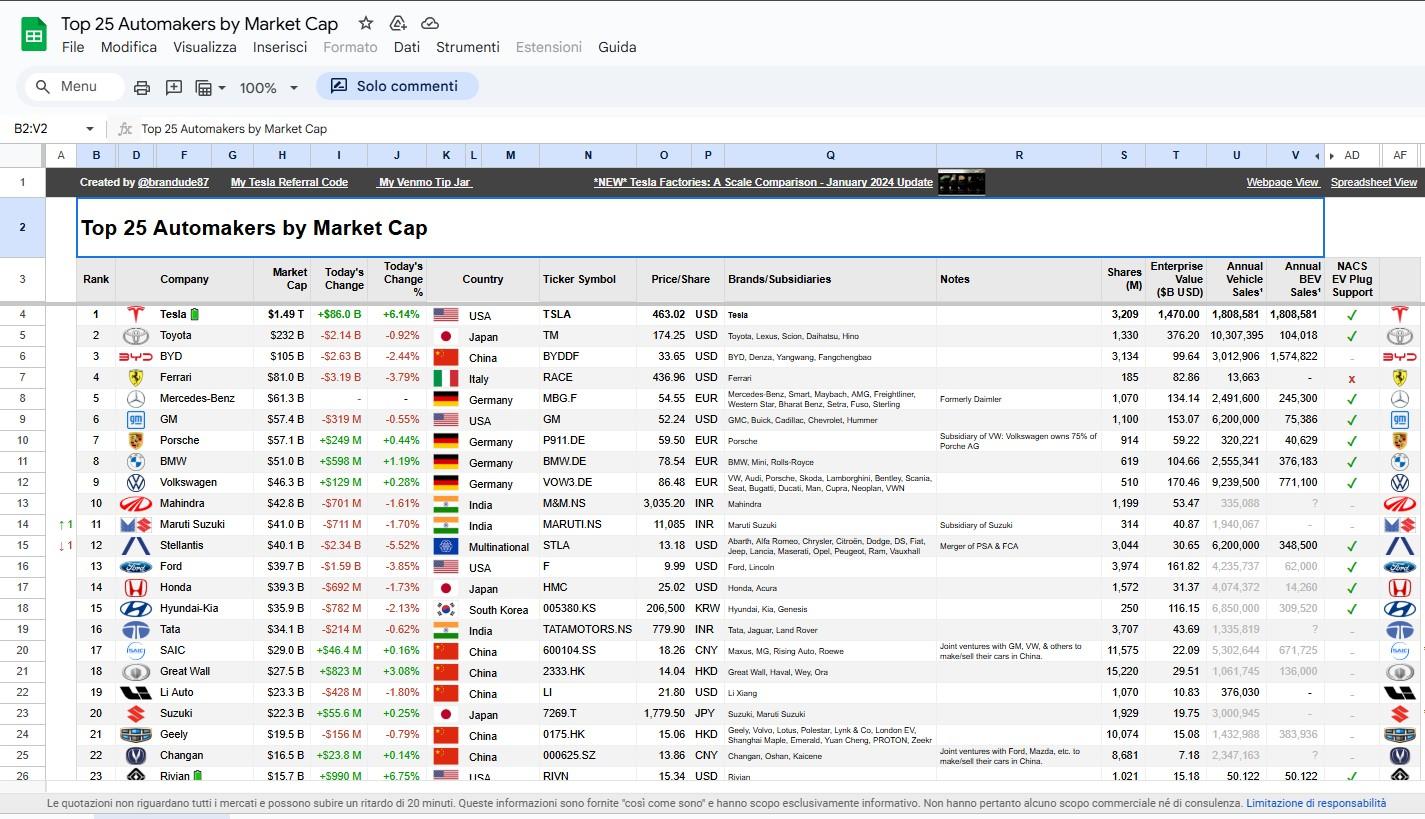
Task: Click the Tata logo icon
Action: coord(135,629)
